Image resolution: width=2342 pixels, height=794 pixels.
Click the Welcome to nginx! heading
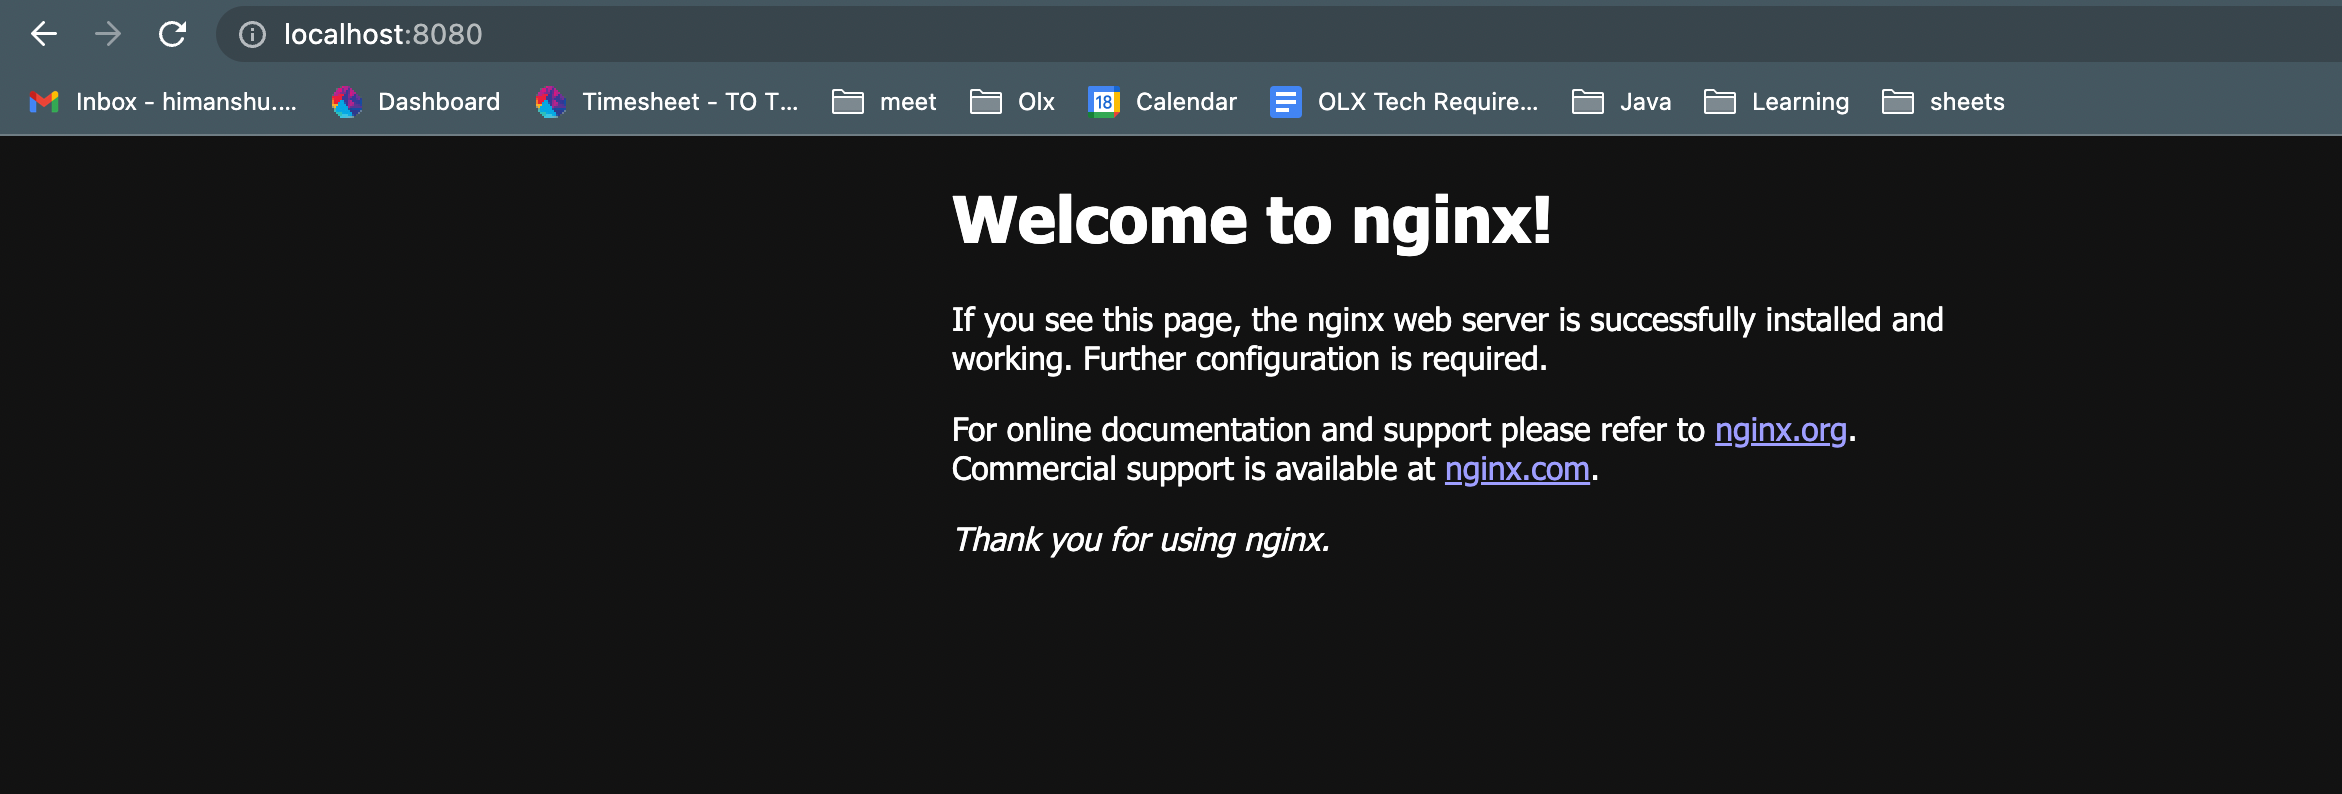point(1251,220)
